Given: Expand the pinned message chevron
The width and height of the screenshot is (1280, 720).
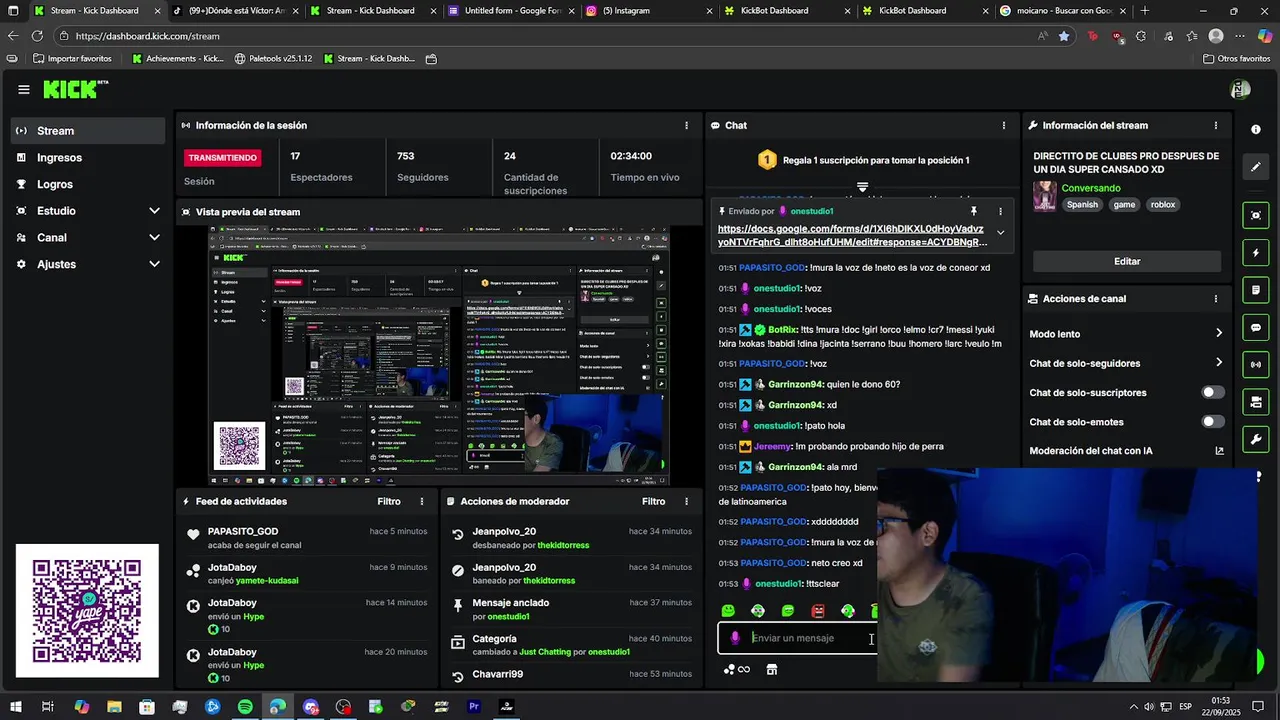Looking at the screenshot, I should point(1000,233).
